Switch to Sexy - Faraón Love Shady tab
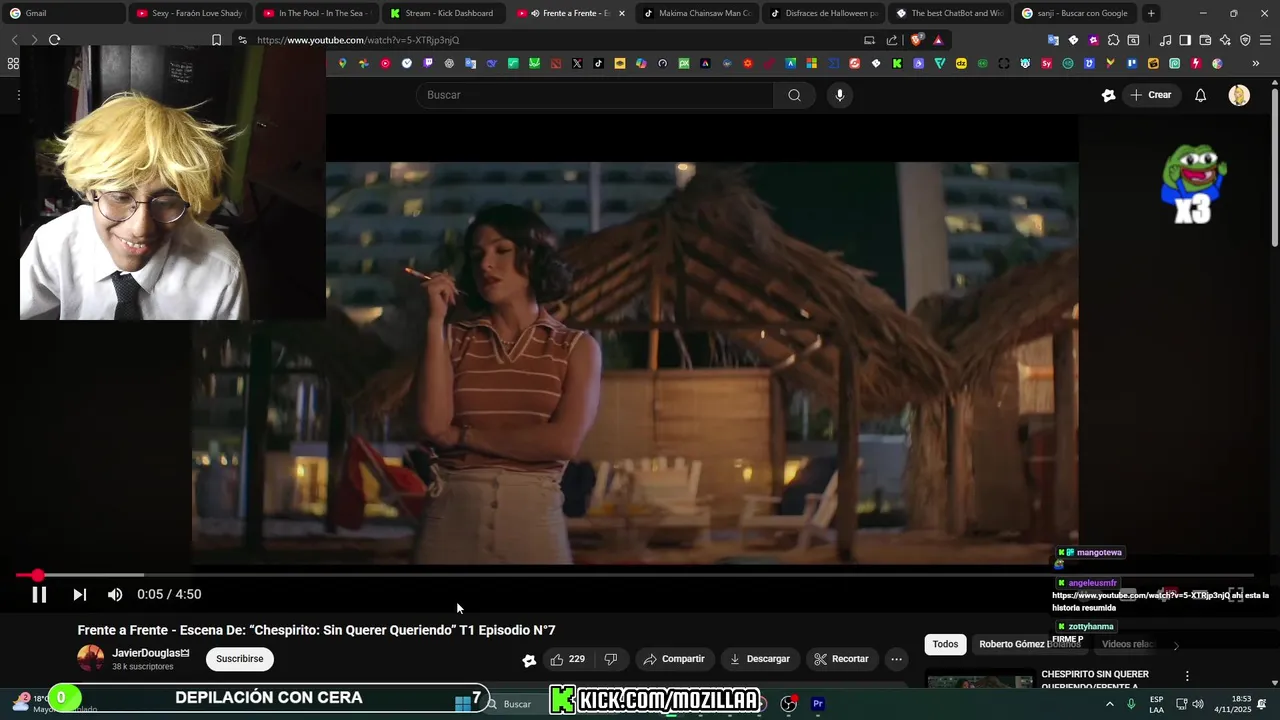This screenshot has width=1280, height=720. [190, 13]
